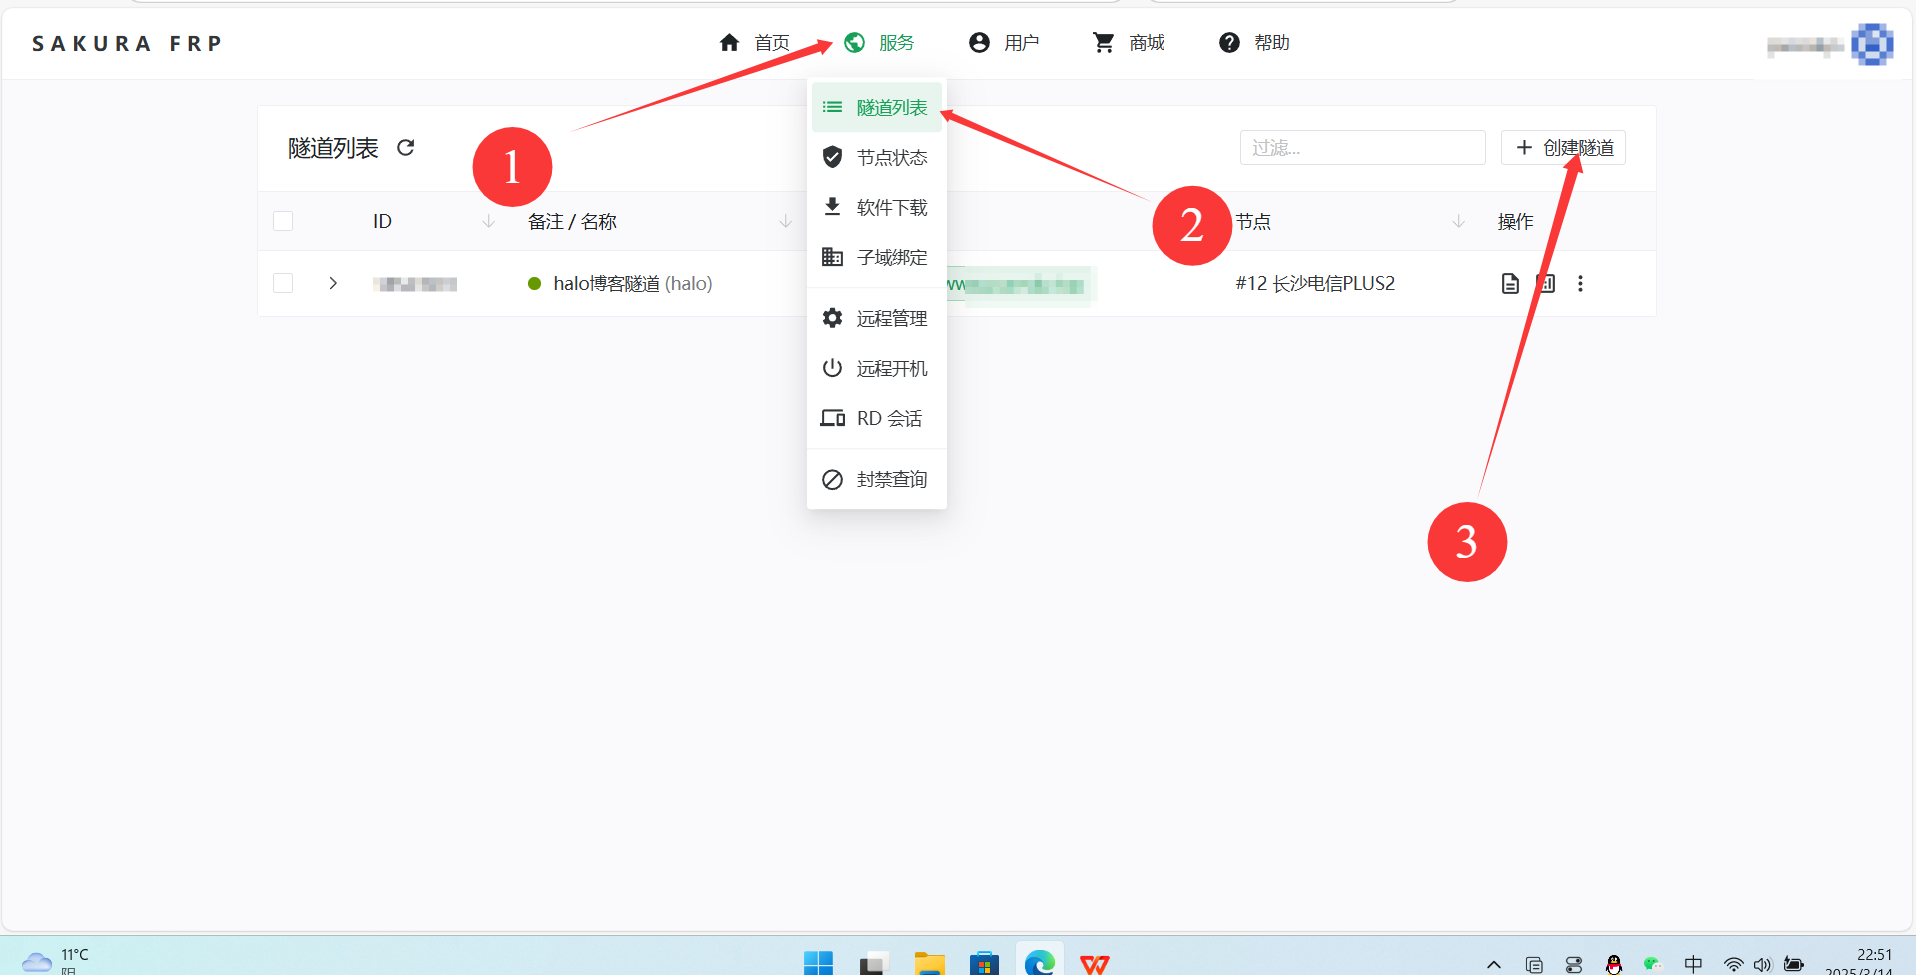Tick the checkbox for halo博客隧道 row
The height and width of the screenshot is (975, 1916).
pos(283,283)
